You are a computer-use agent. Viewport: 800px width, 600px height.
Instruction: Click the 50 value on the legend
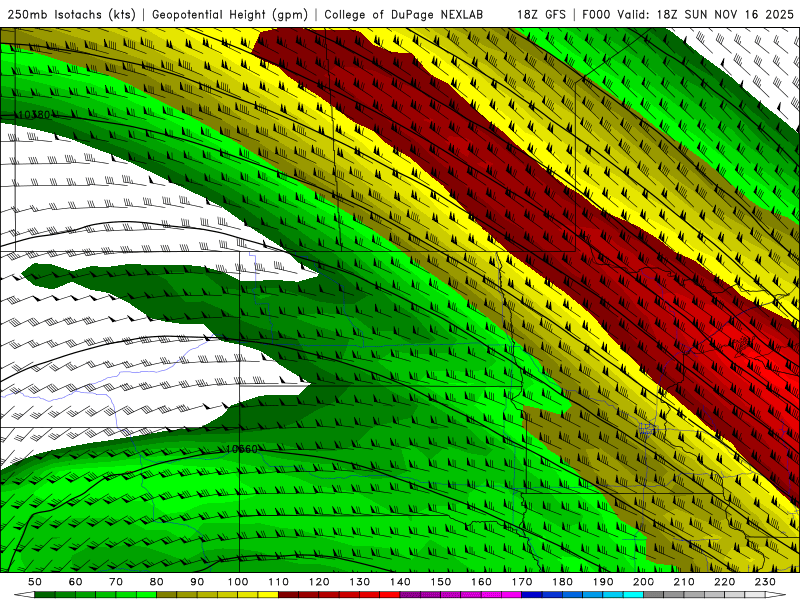click(x=35, y=582)
